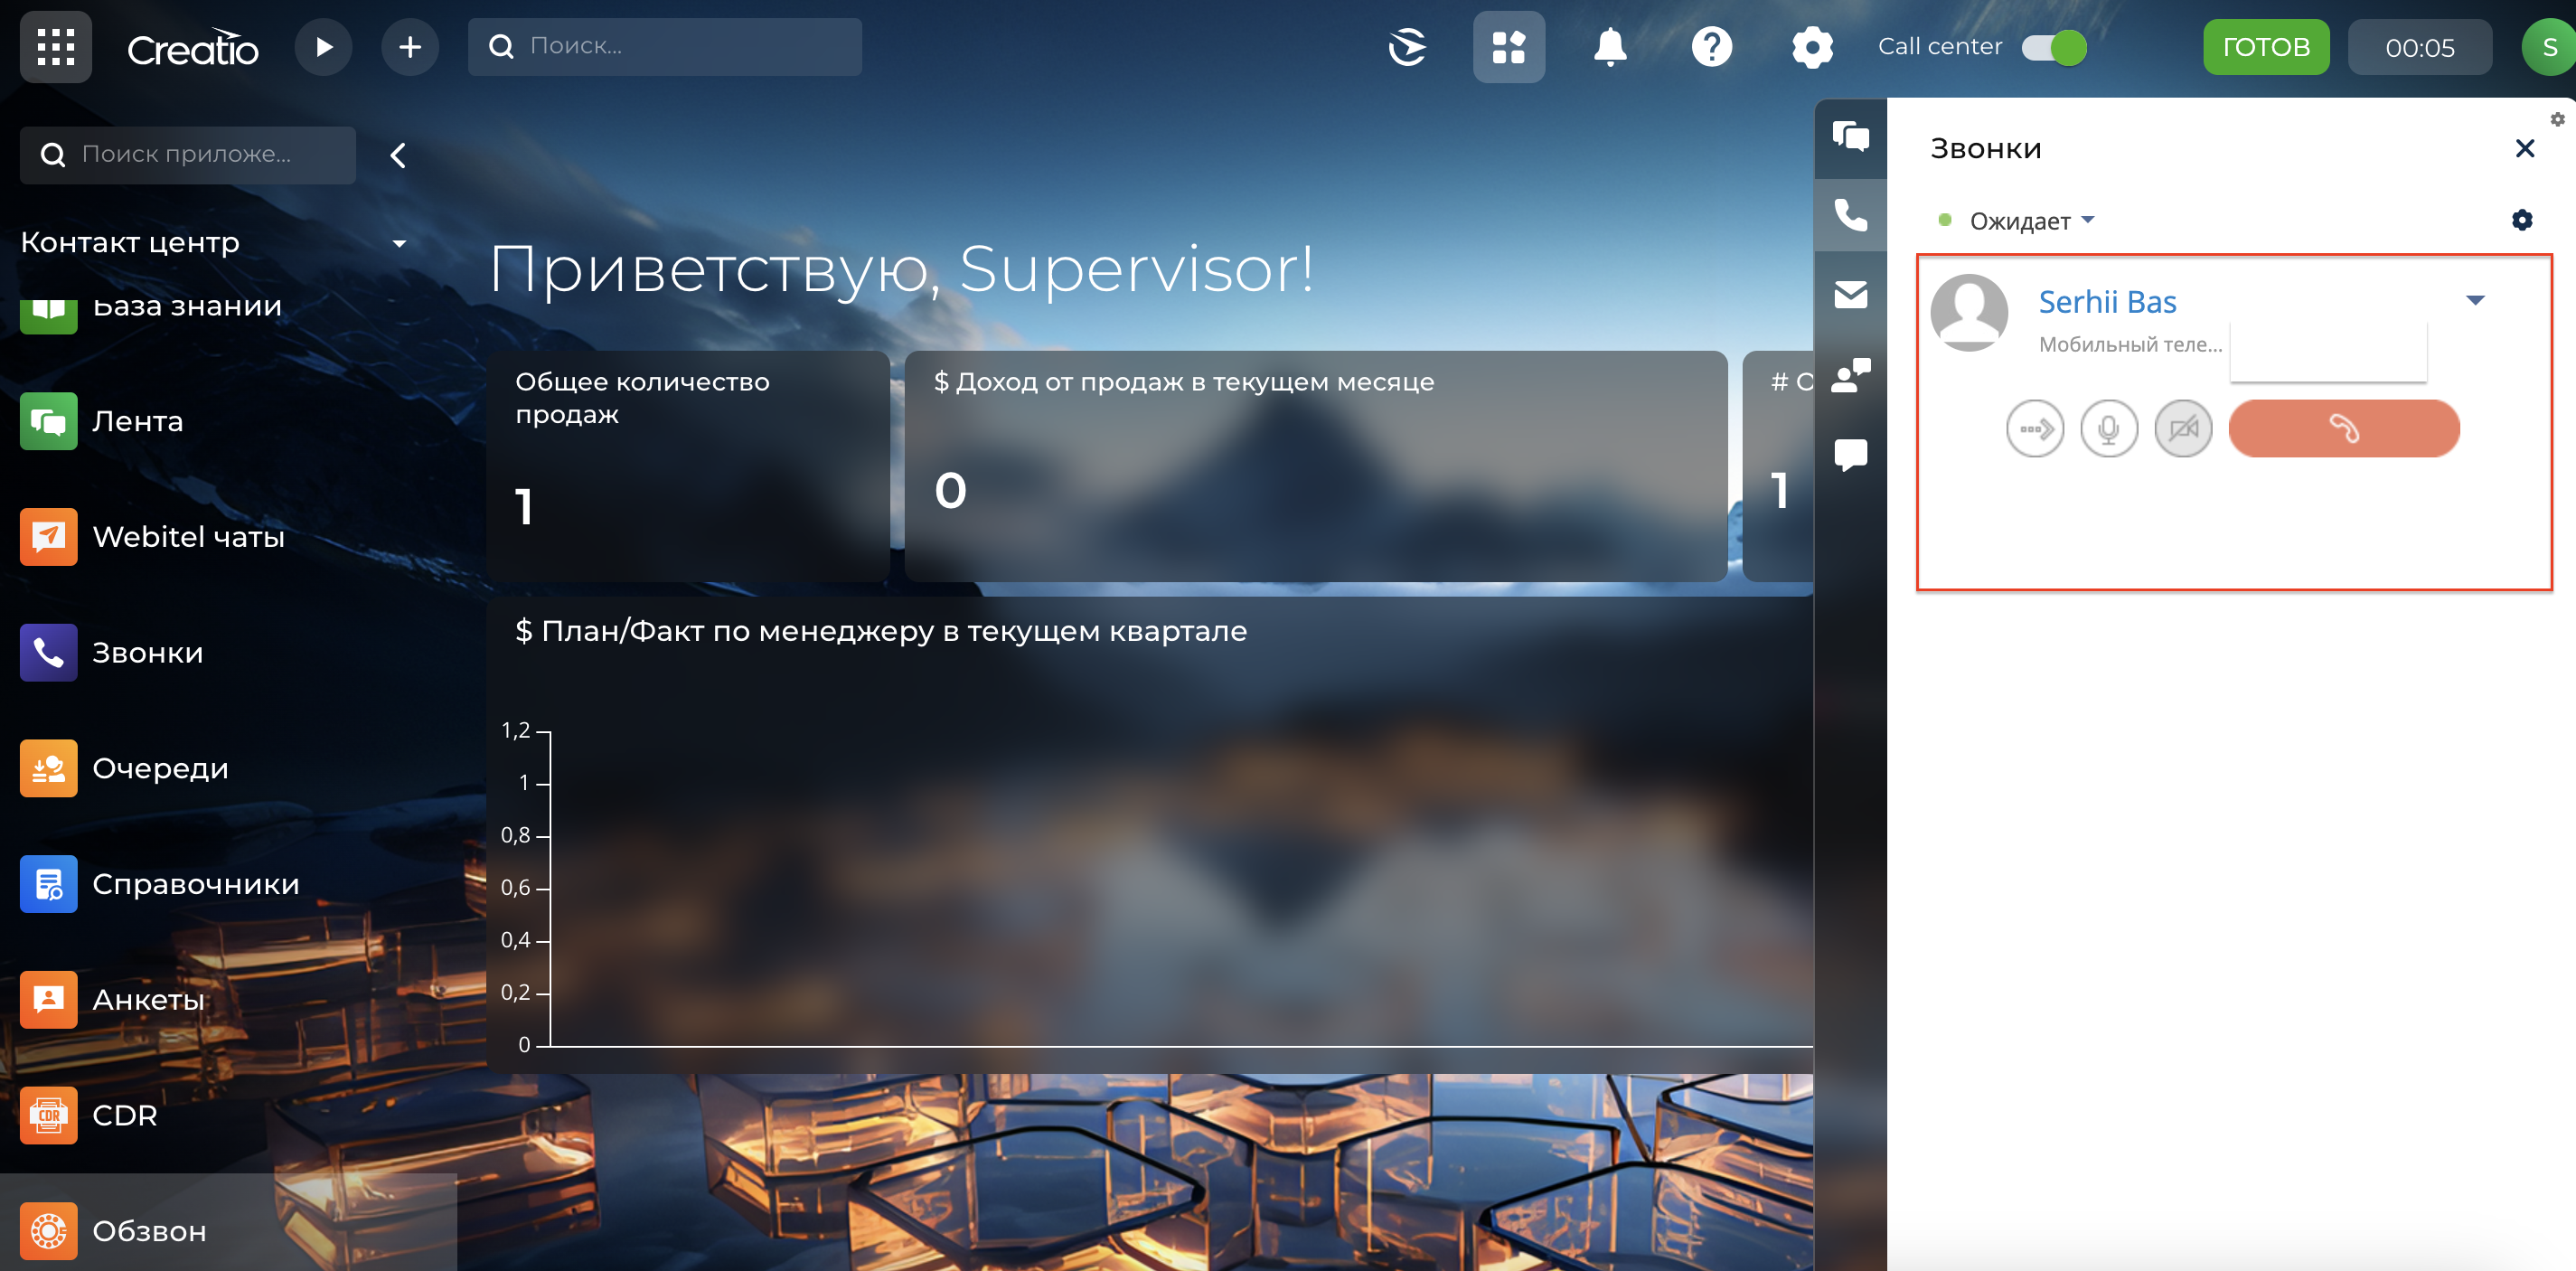Open the app launcher grid

pyautogui.click(x=56, y=47)
